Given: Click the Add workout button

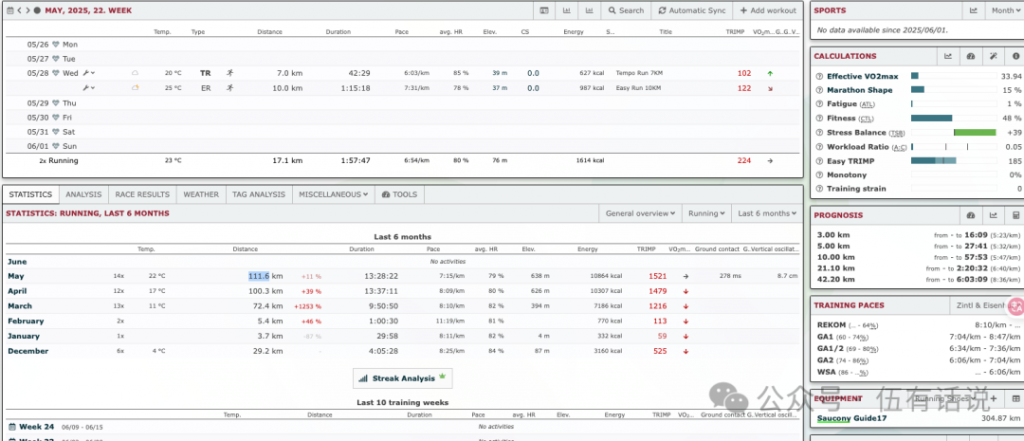Looking at the screenshot, I should click(768, 10).
